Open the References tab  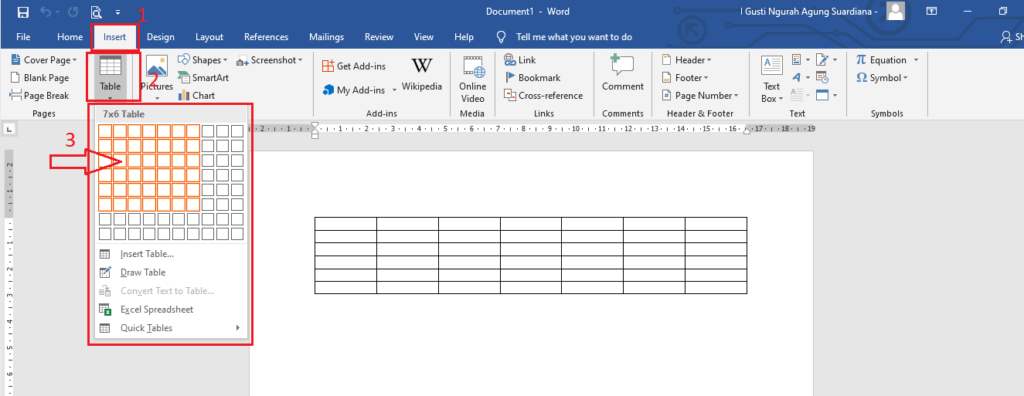266,37
